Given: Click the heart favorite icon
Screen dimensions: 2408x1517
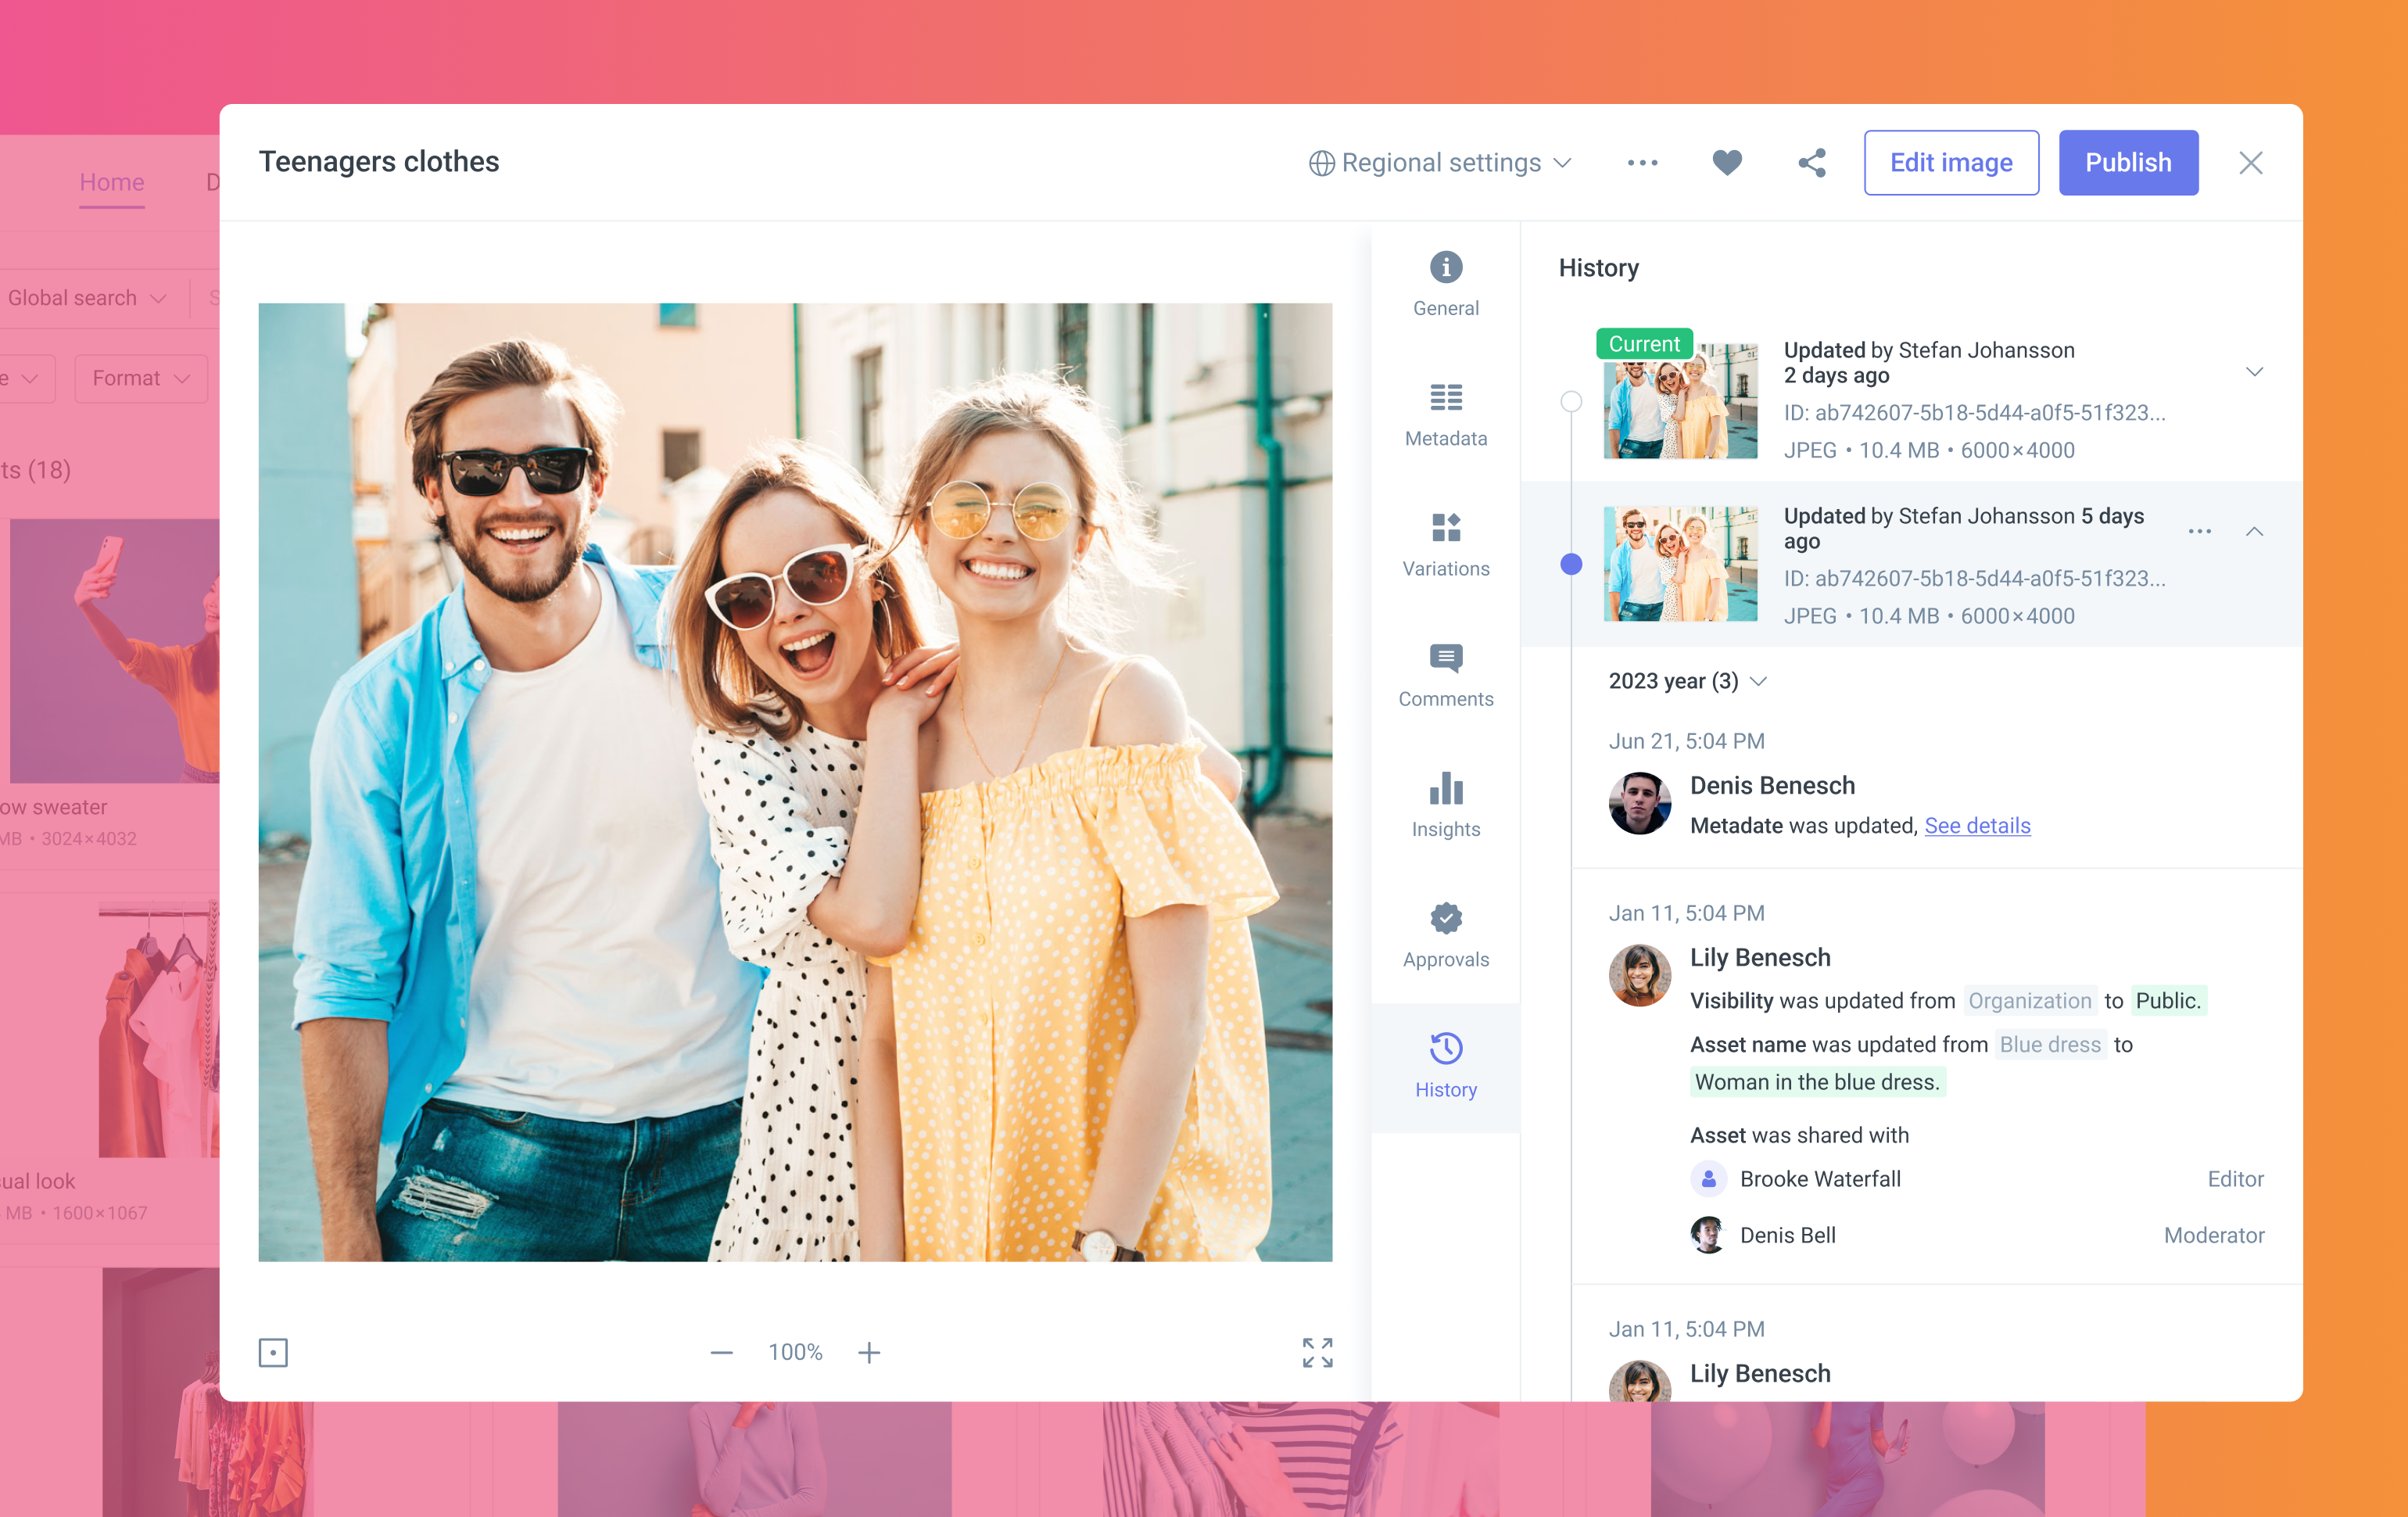Looking at the screenshot, I should pyautogui.click(x=1726, y=162).
